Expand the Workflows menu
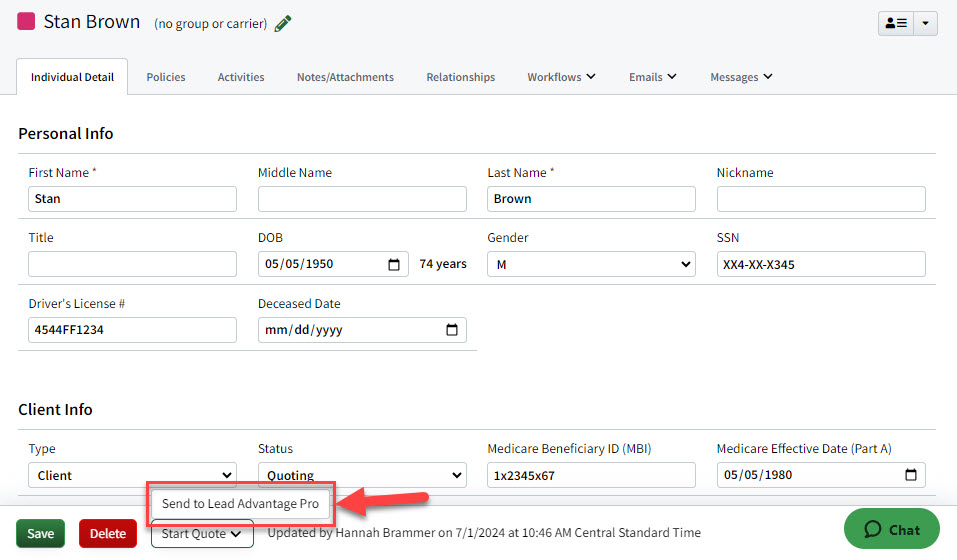Image resolution: width=957 pixels, height=560 pixels. pyautogui.click(x=562, y=77)
